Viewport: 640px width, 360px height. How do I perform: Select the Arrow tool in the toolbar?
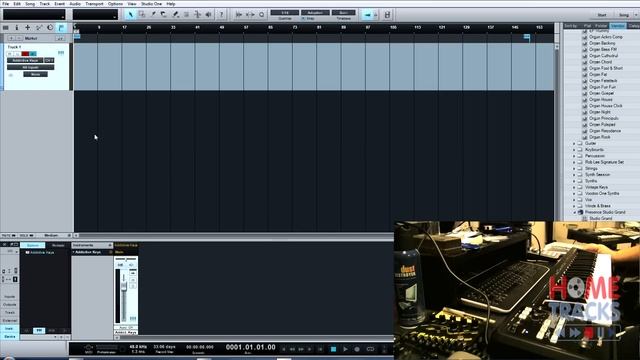[x=131, y=15]
